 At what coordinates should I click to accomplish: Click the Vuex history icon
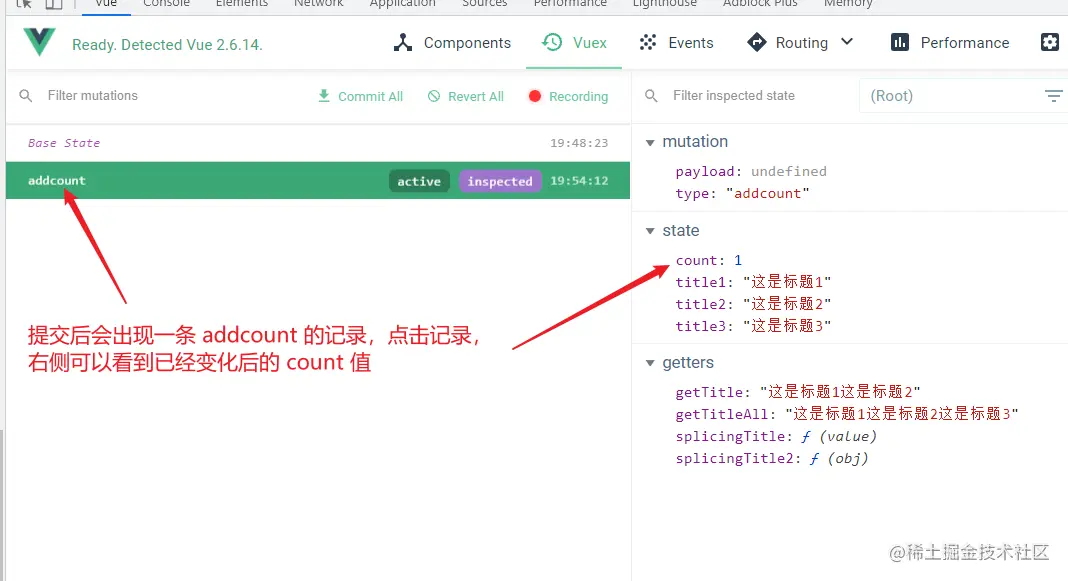tap(552, 42)
